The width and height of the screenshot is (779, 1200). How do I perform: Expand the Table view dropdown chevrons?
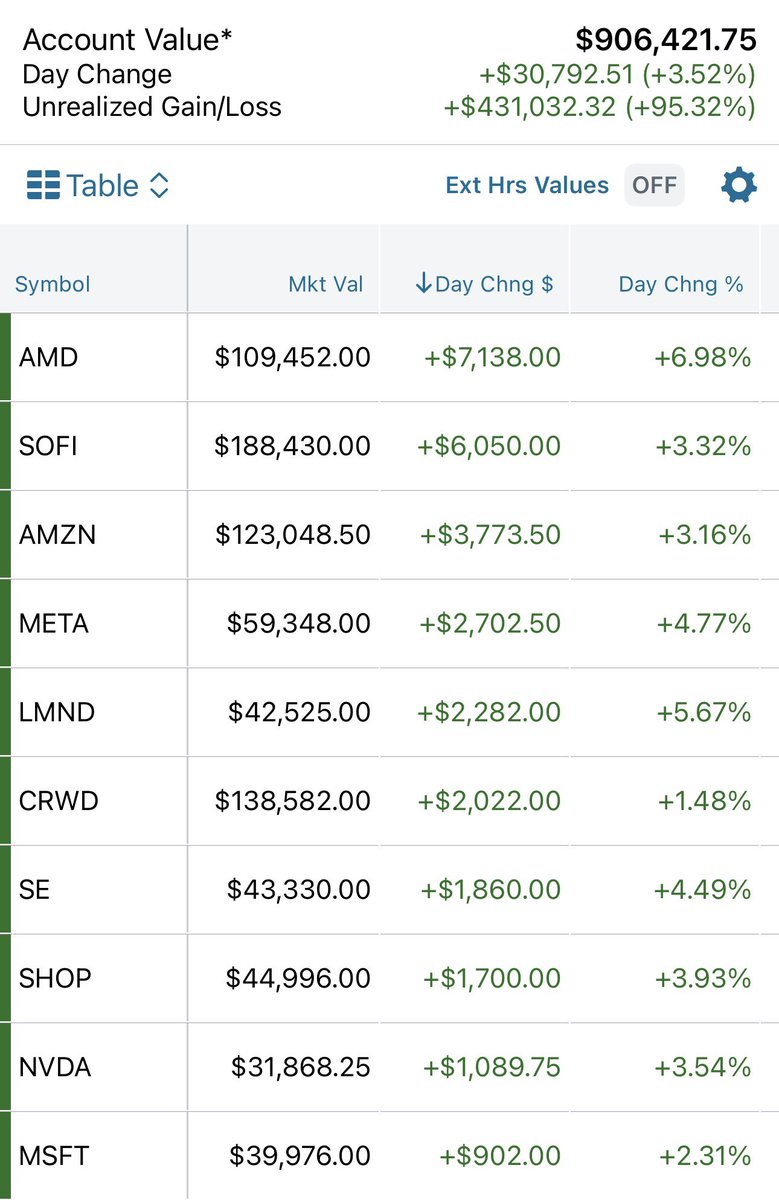click(159, 185)
